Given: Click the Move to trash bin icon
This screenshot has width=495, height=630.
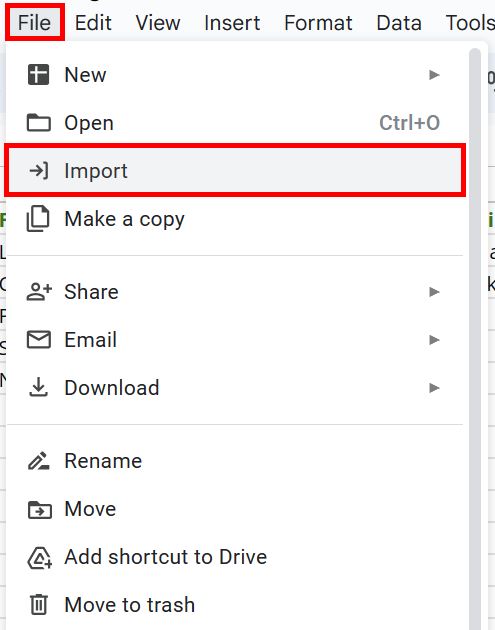Looking at the screenshot, I should pos(39,605).
